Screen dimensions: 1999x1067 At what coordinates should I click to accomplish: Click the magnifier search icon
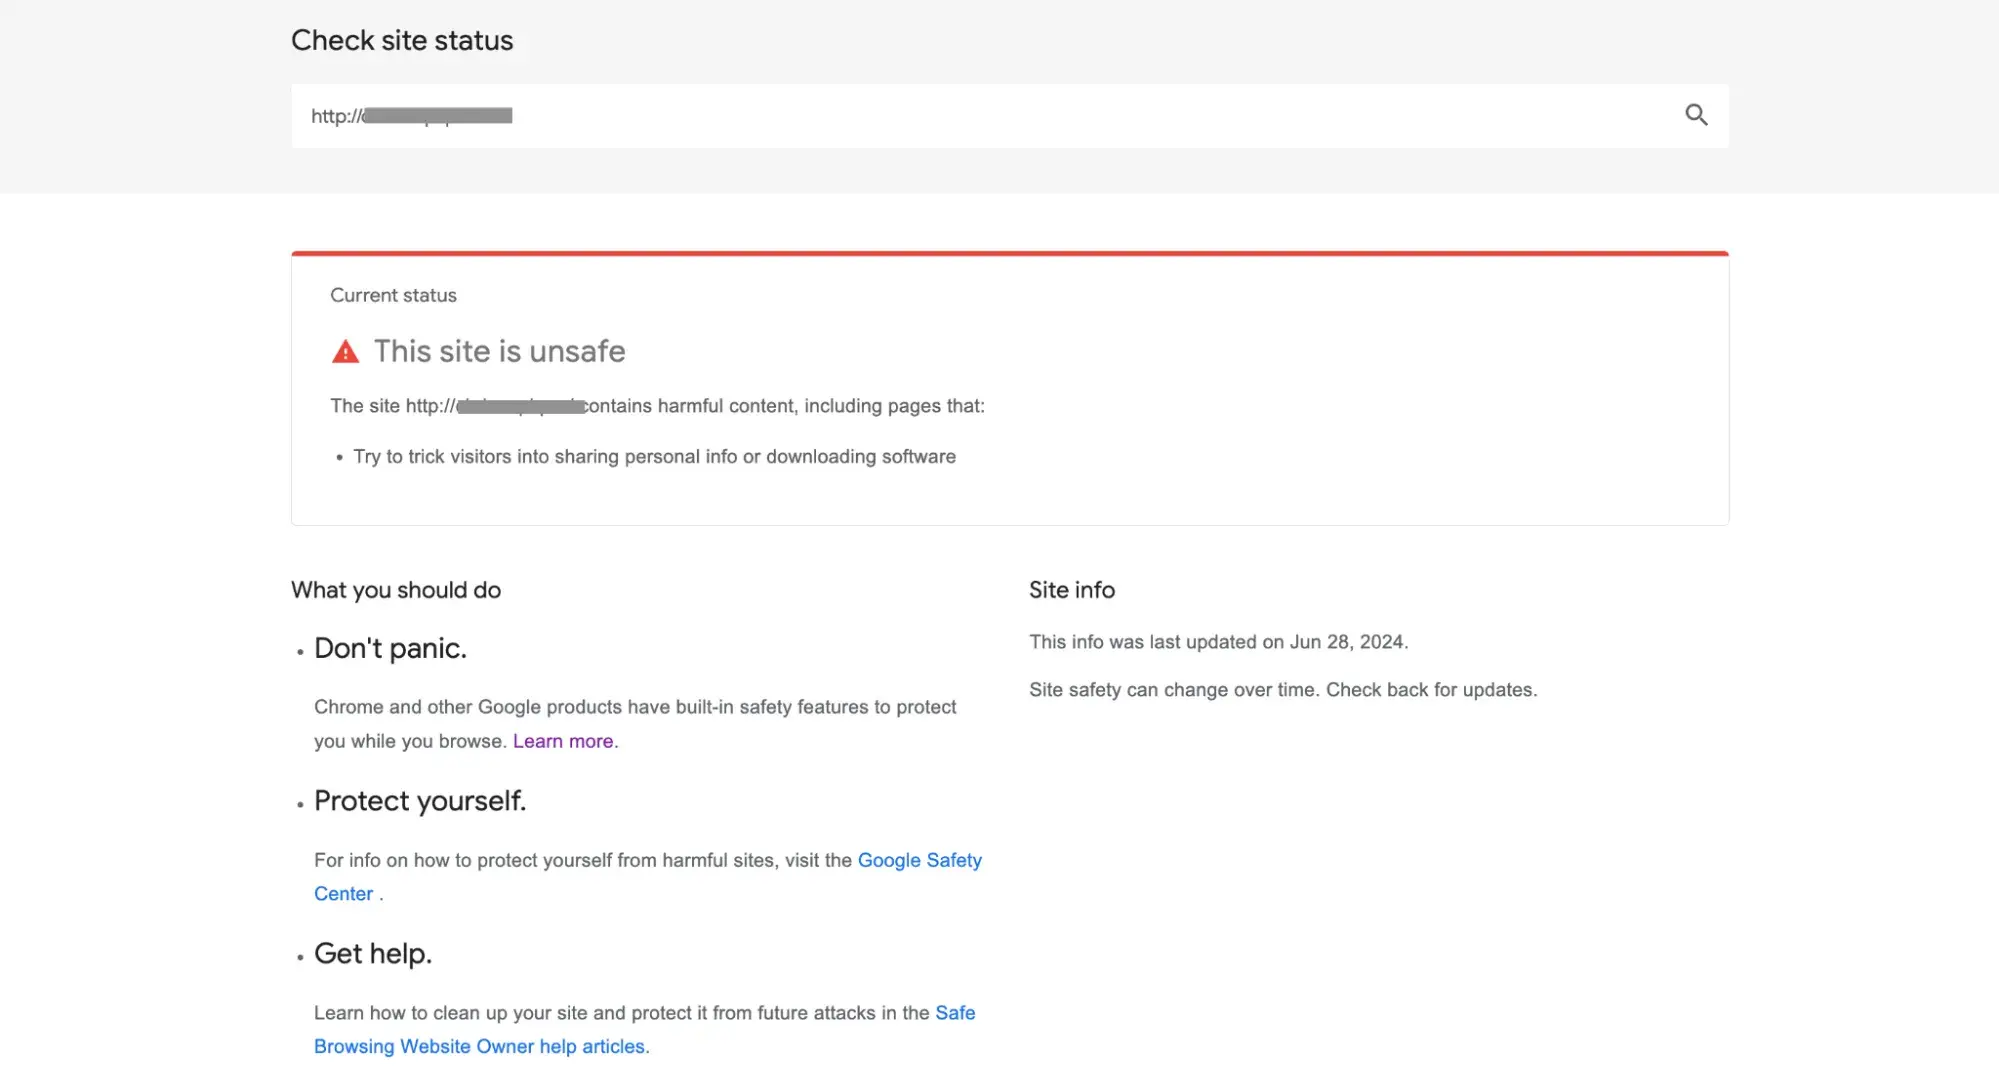tap(1696, 115)
